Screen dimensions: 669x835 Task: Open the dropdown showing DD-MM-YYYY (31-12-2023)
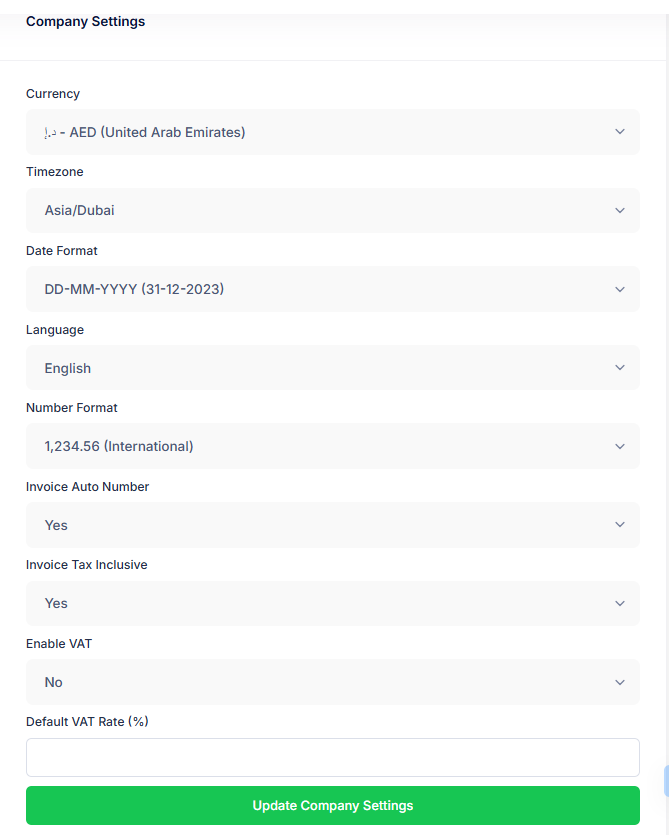(300, 289)
